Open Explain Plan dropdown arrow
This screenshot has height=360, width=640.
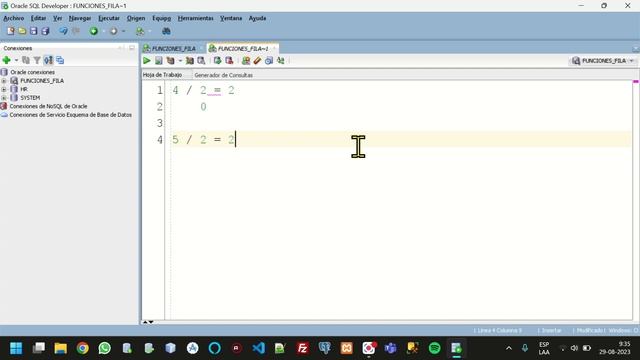click(180, 61)
